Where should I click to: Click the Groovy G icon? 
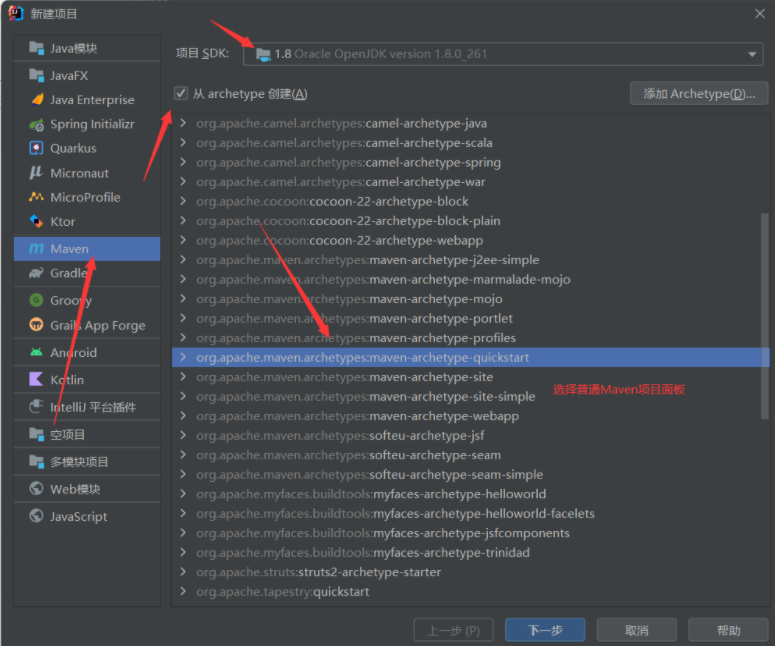36,300
